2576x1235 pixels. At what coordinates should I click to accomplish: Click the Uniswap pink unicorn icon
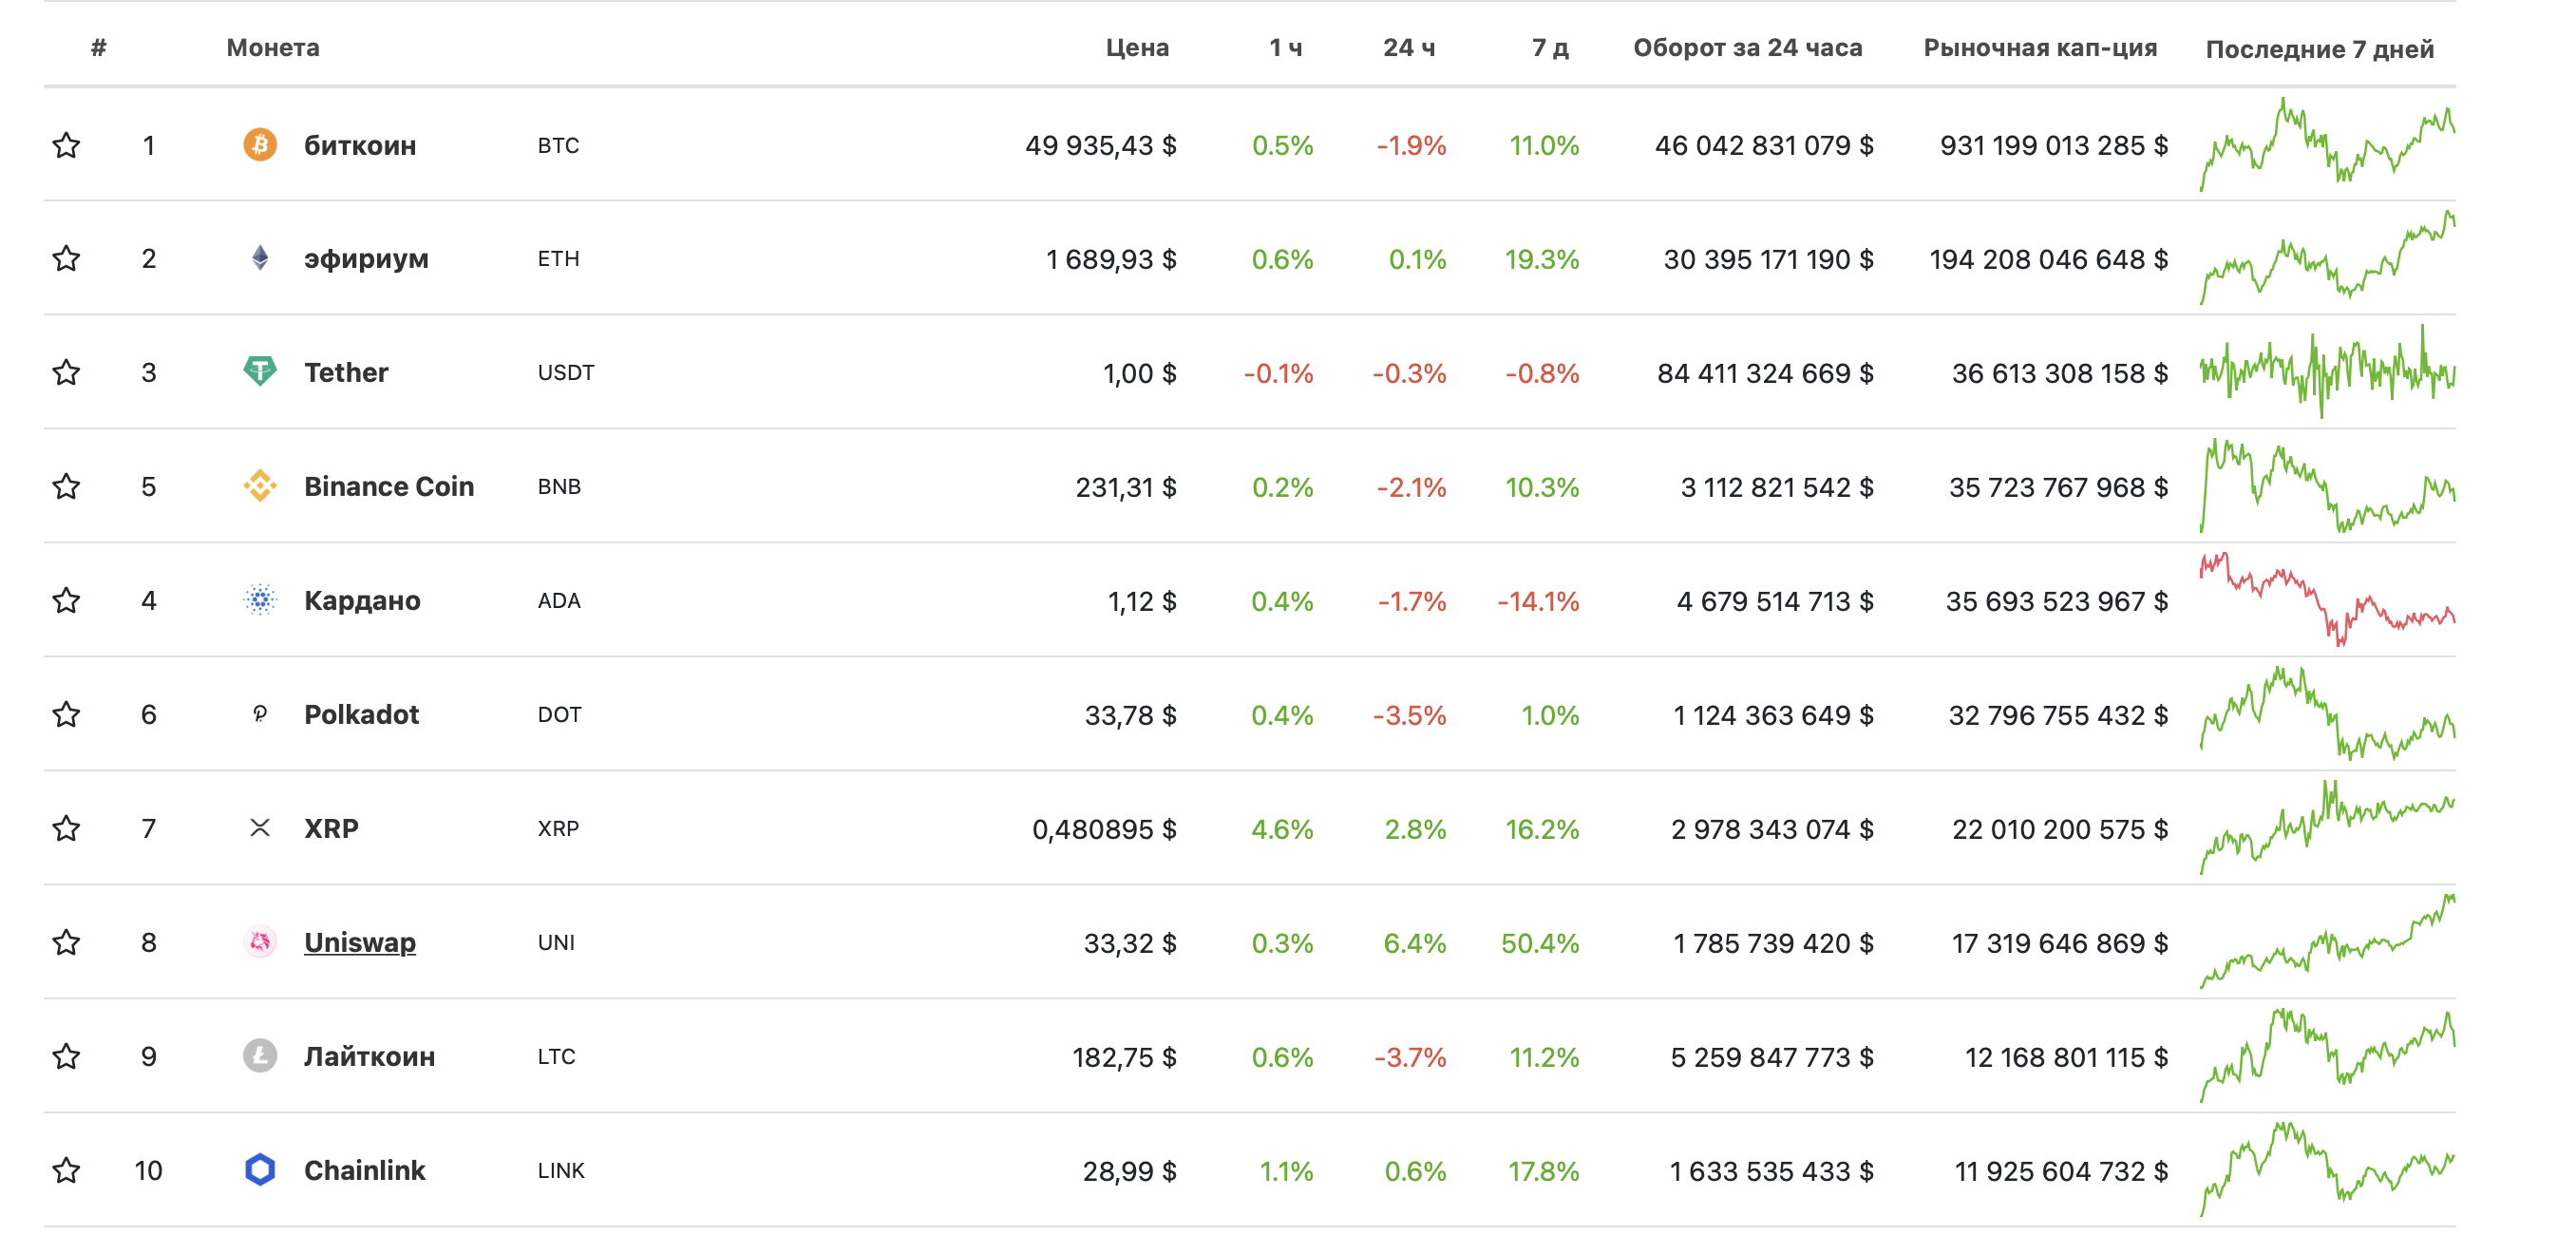260,942
